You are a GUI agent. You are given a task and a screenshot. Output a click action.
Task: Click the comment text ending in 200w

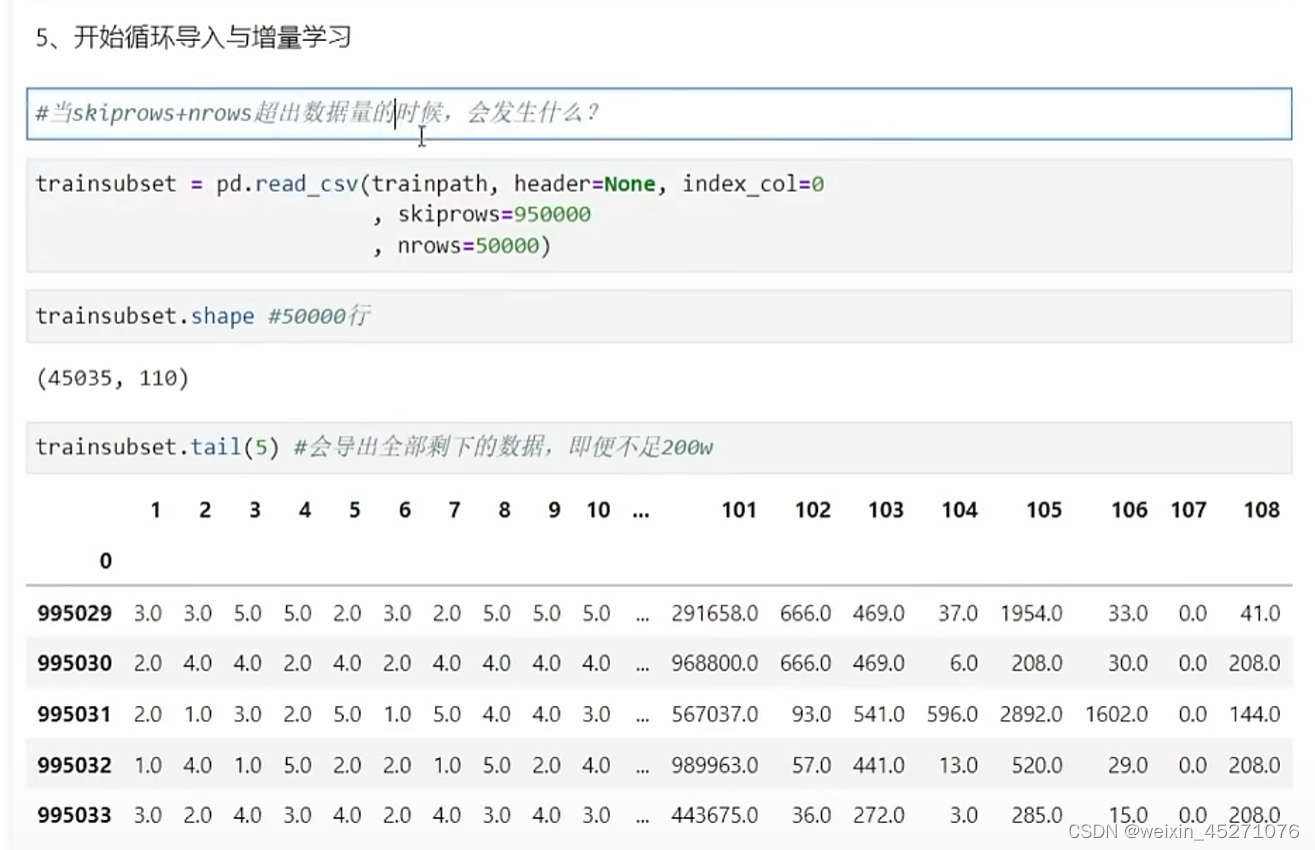pos(503,447)
